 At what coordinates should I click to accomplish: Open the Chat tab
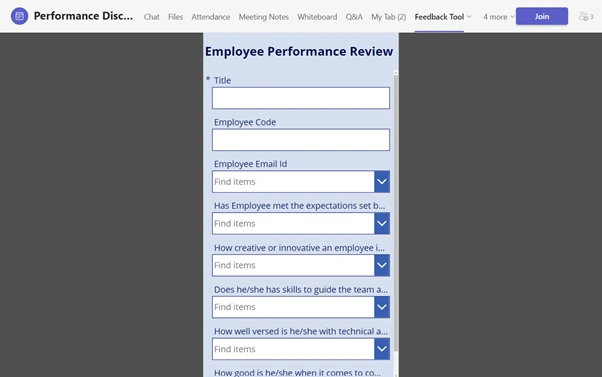152,17
